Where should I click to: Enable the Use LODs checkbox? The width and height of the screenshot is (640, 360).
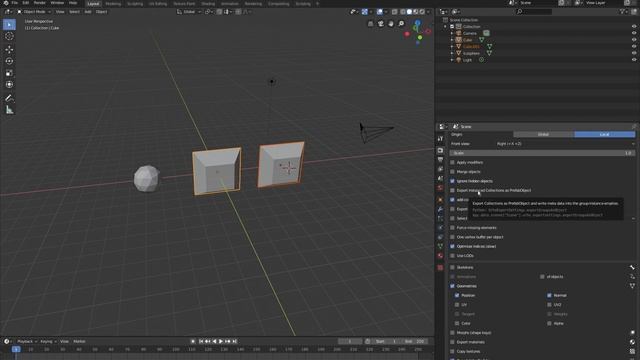[452, 256]
